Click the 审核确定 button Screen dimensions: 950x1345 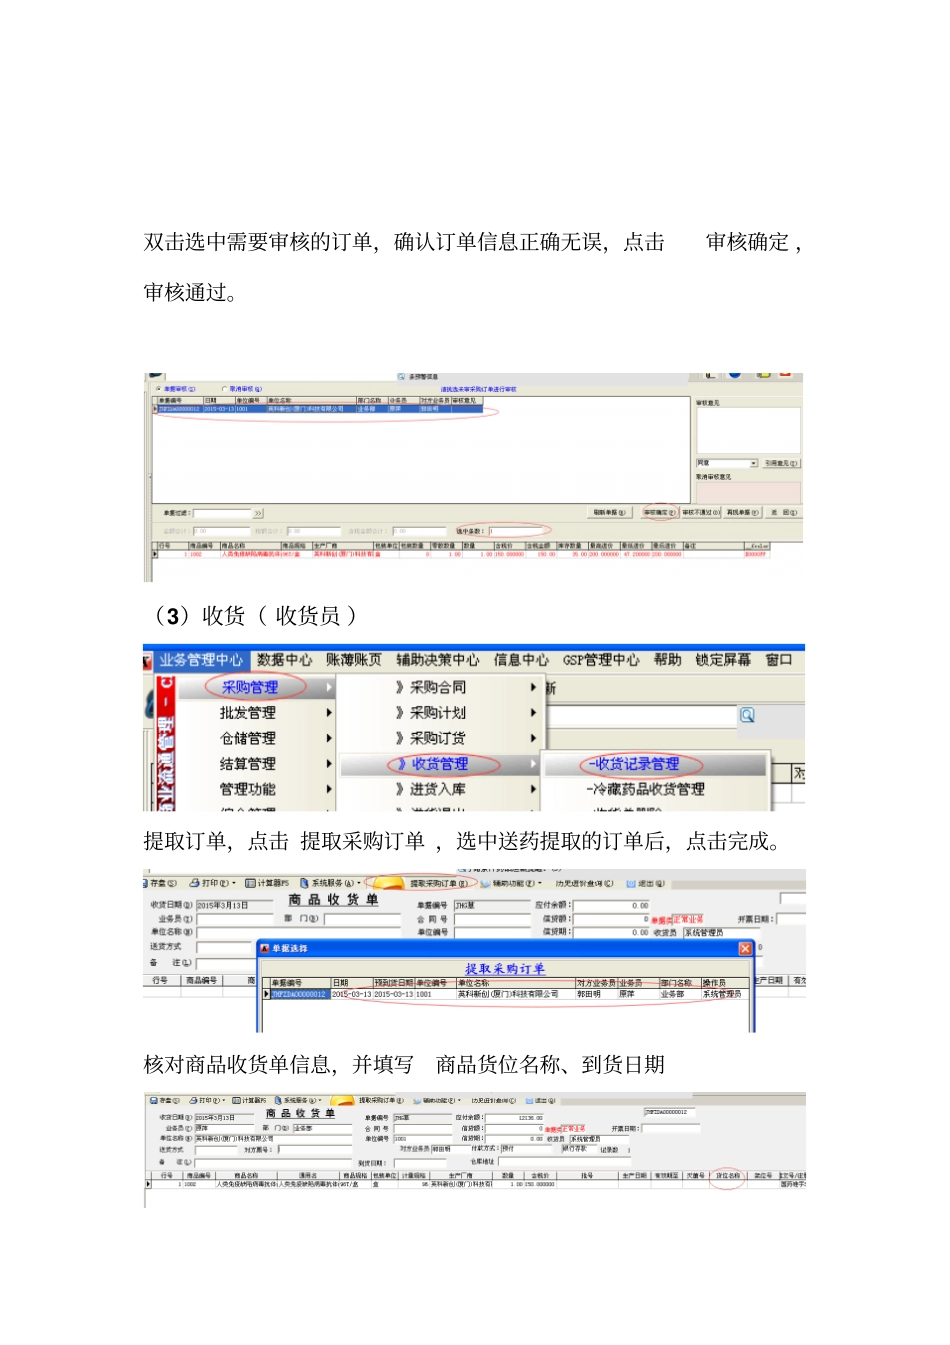click(x=660, y=512)
